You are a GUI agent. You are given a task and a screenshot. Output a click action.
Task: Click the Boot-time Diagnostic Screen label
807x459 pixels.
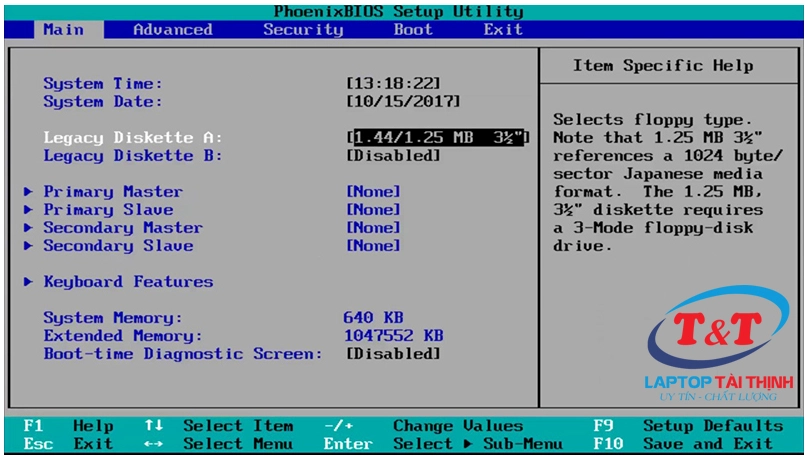[x=183, y=354]
